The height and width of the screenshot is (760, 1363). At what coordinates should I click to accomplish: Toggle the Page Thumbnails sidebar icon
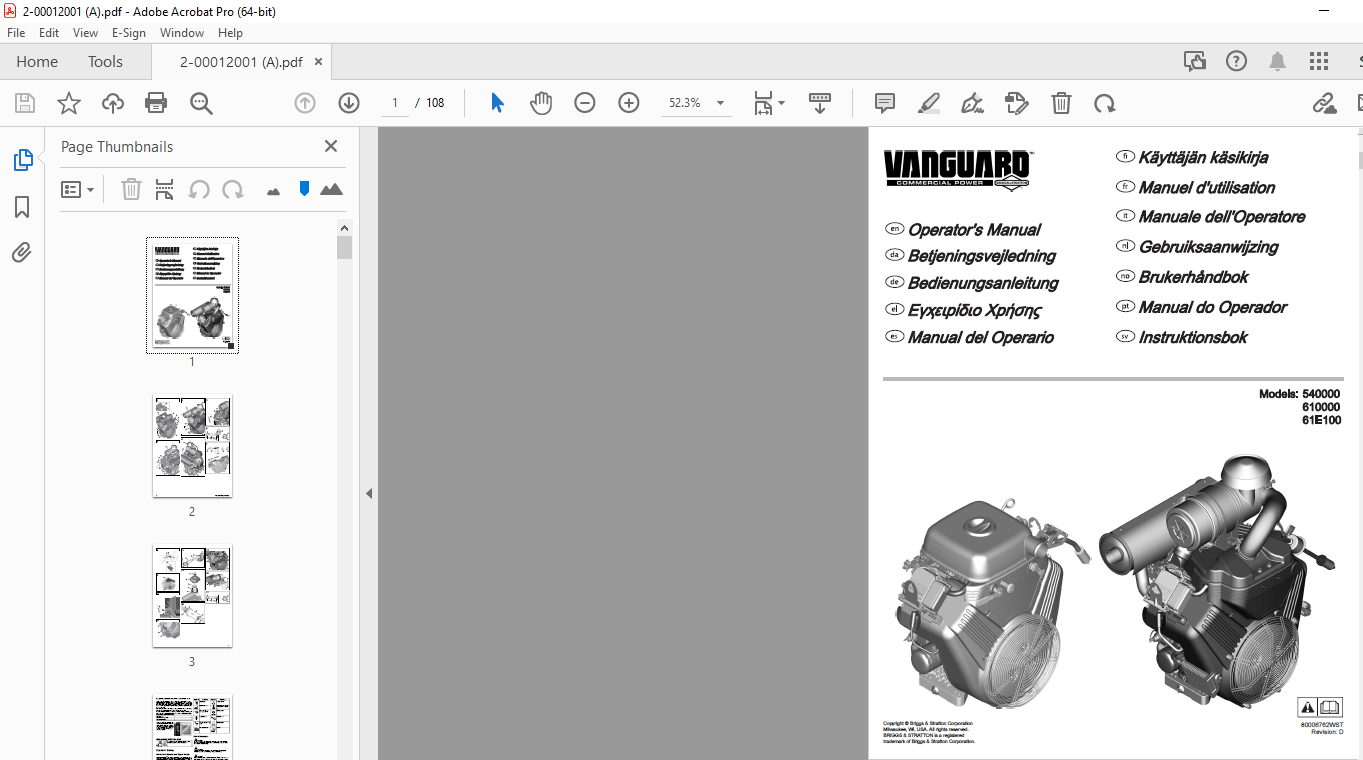point(22,160)
